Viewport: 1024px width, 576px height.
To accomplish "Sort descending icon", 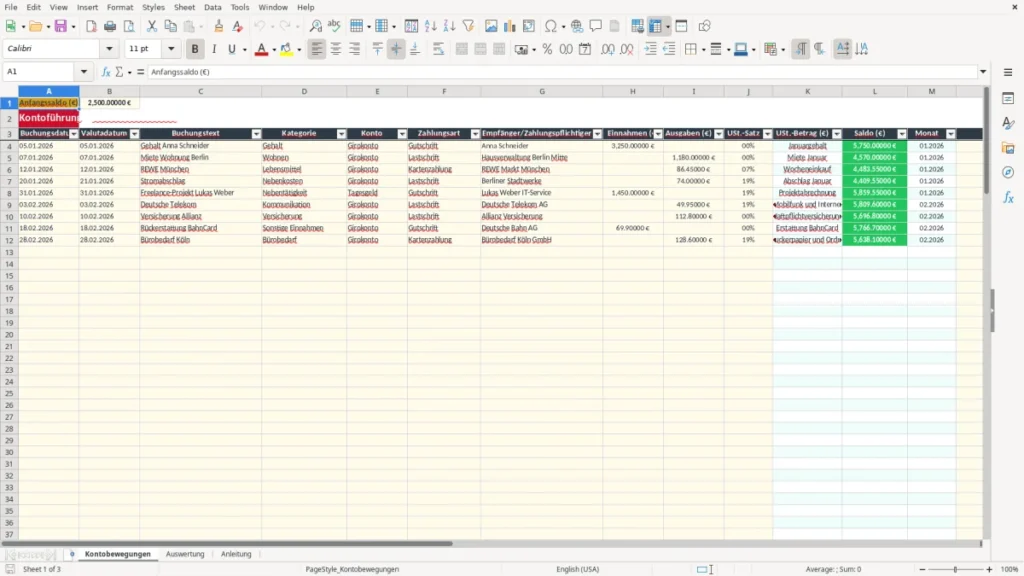I will point(449,26).
